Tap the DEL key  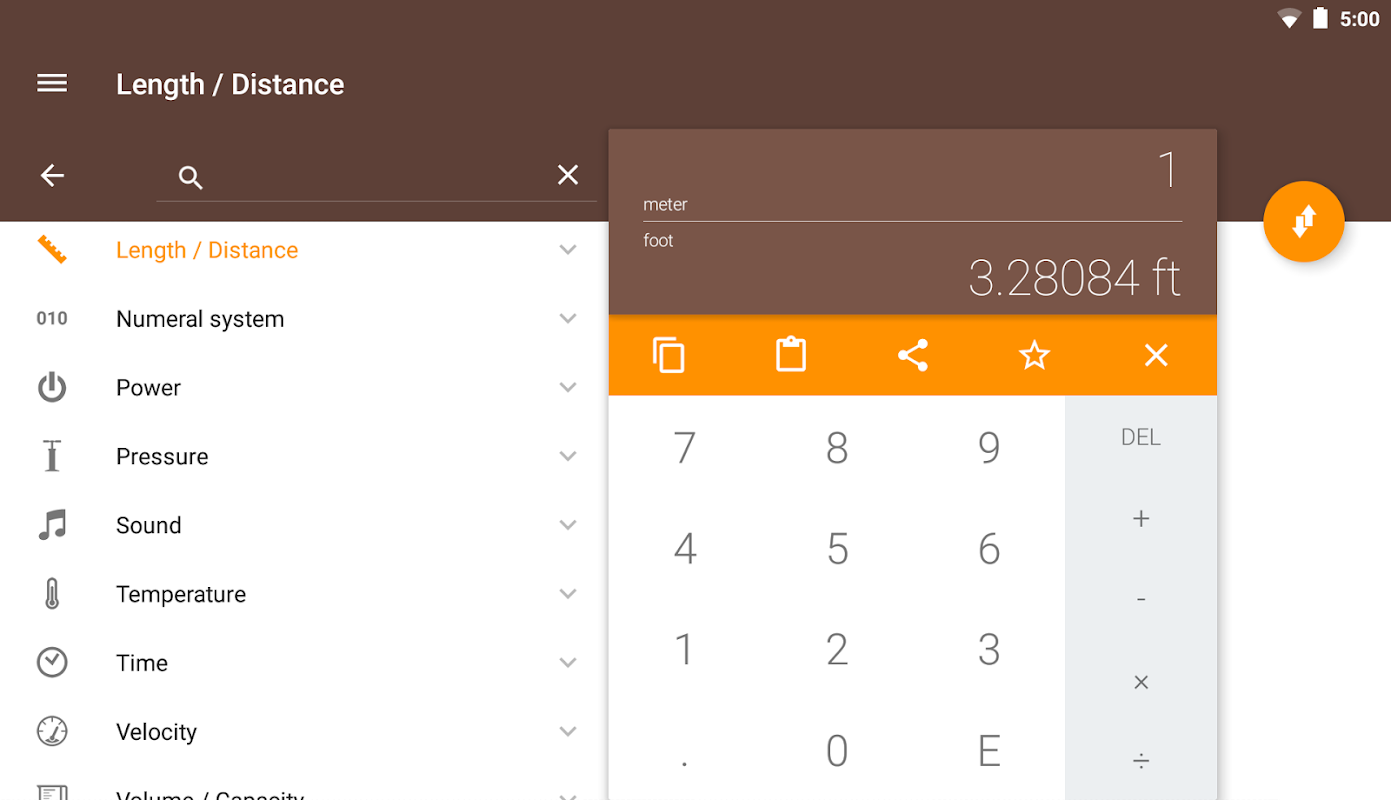1141,437
